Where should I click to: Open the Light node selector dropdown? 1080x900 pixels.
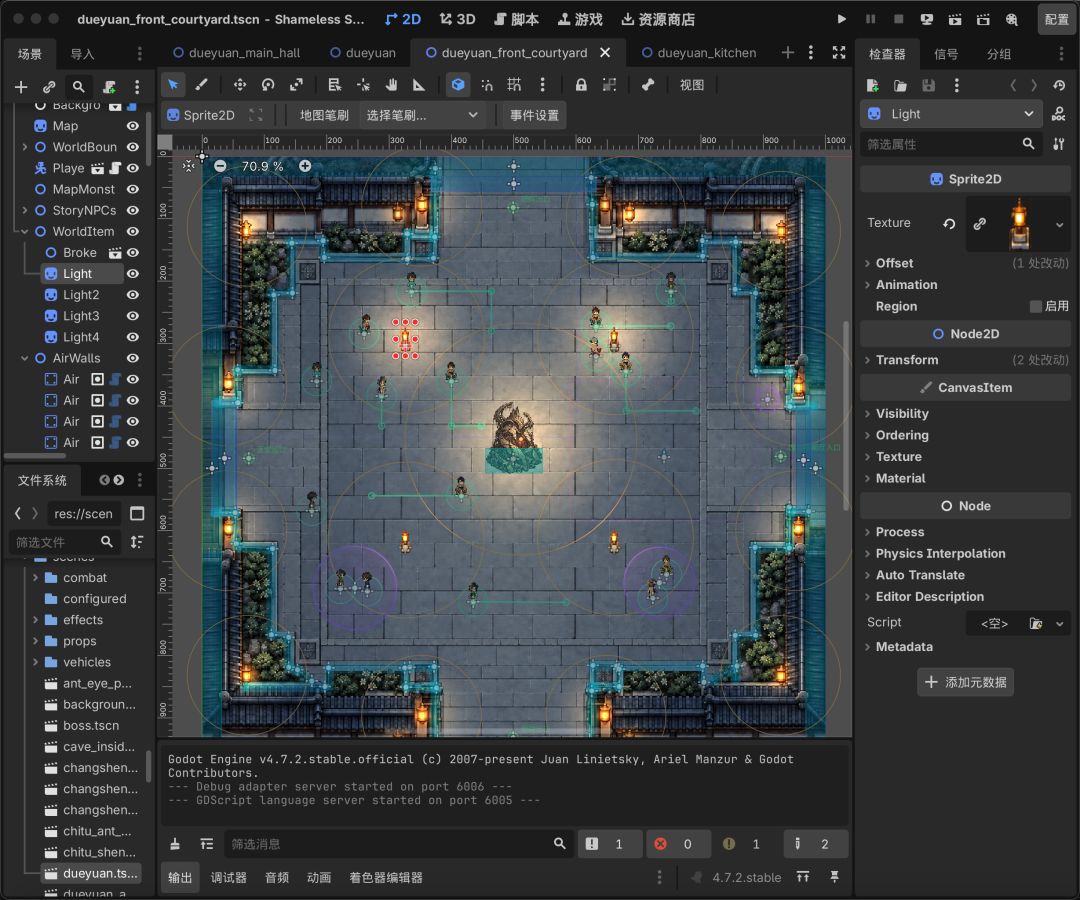pyautogui.click(x=950, y=114)
